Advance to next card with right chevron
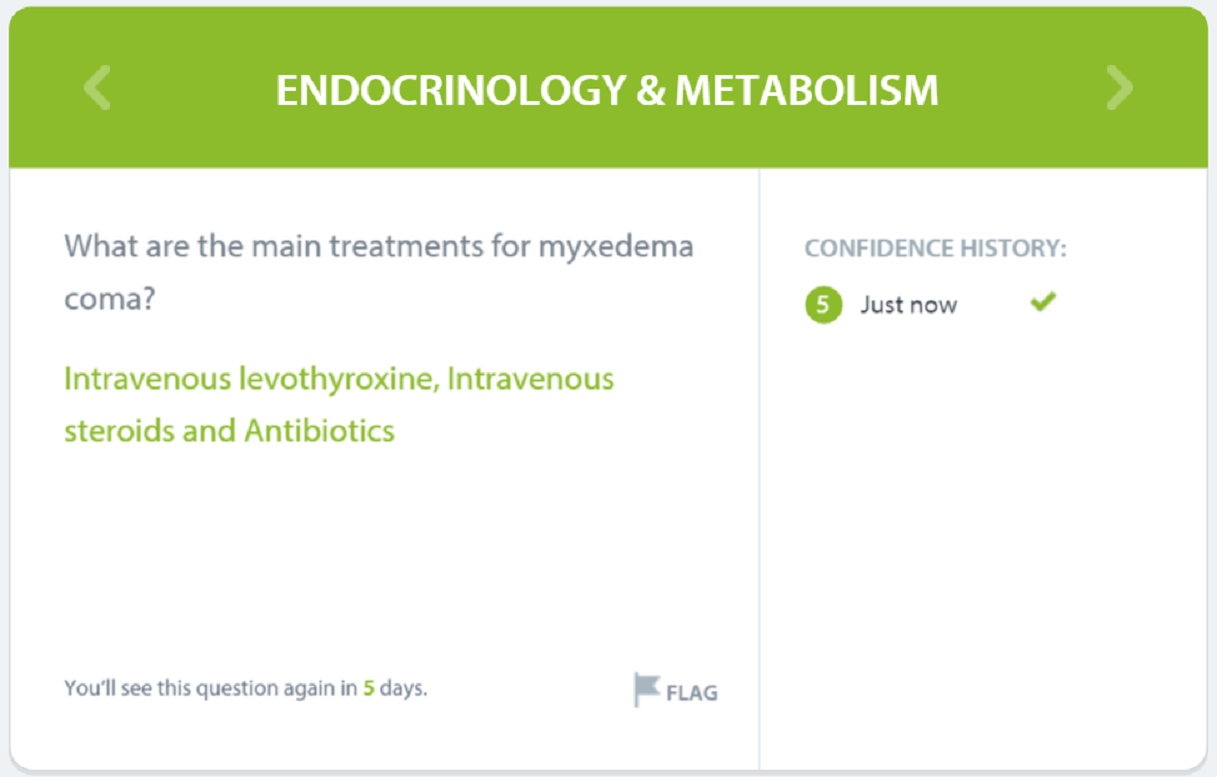Screen dimensions: 1217x777 [1120, 88]
